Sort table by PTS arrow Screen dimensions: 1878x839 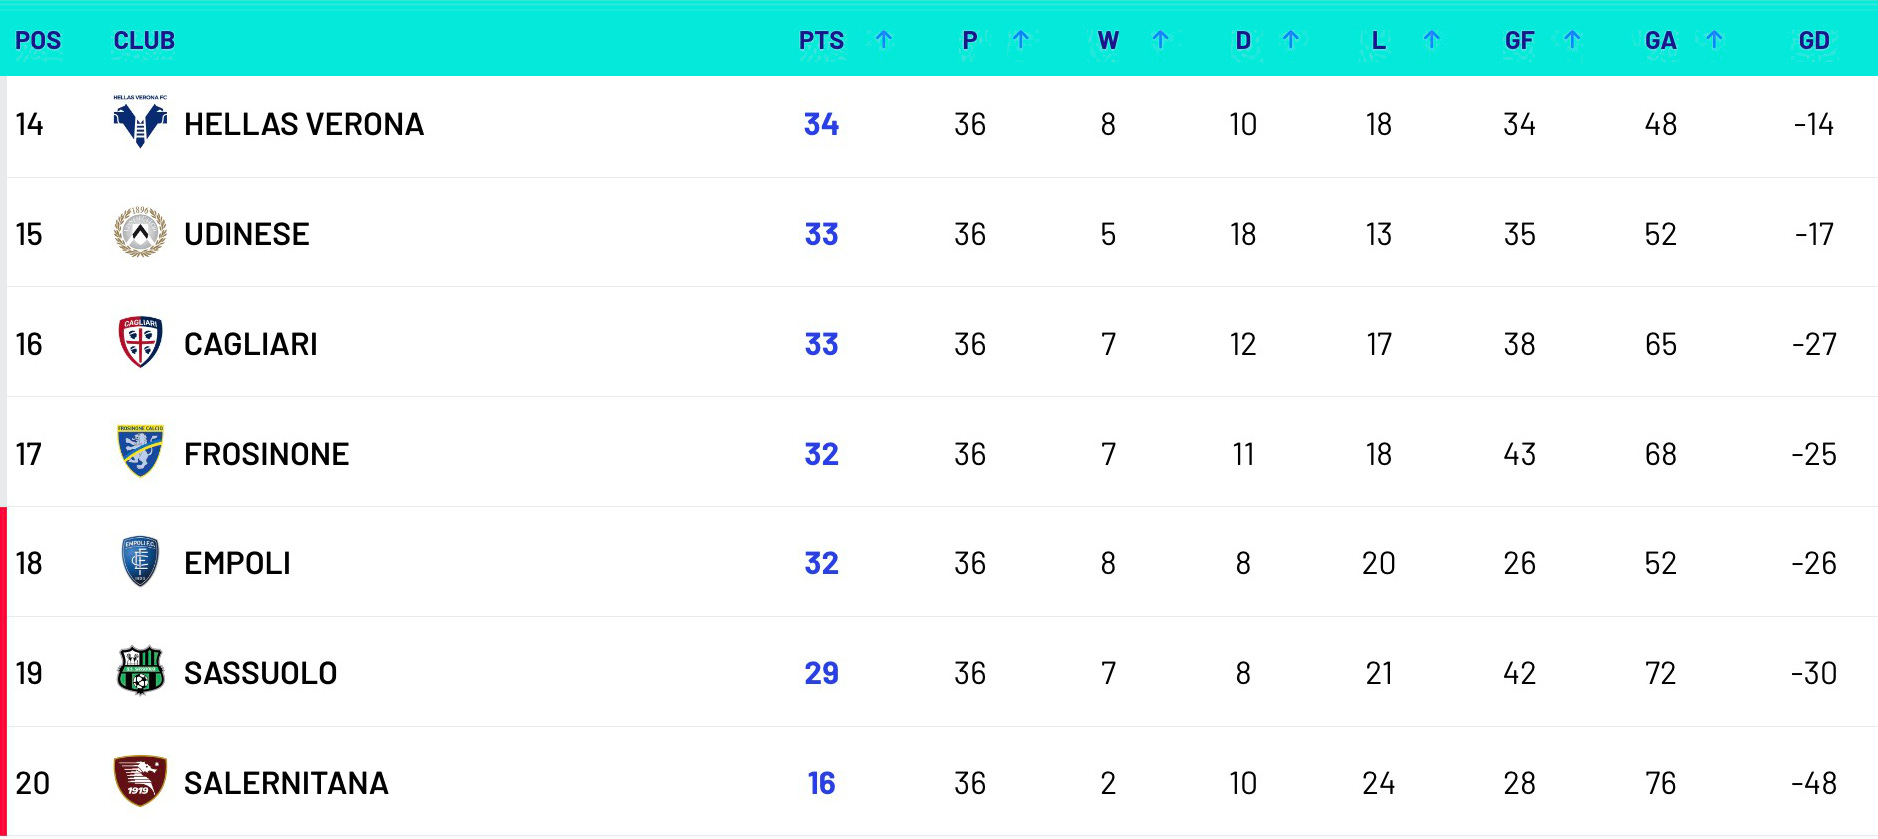pyautogui.click(x=883, y=40)
